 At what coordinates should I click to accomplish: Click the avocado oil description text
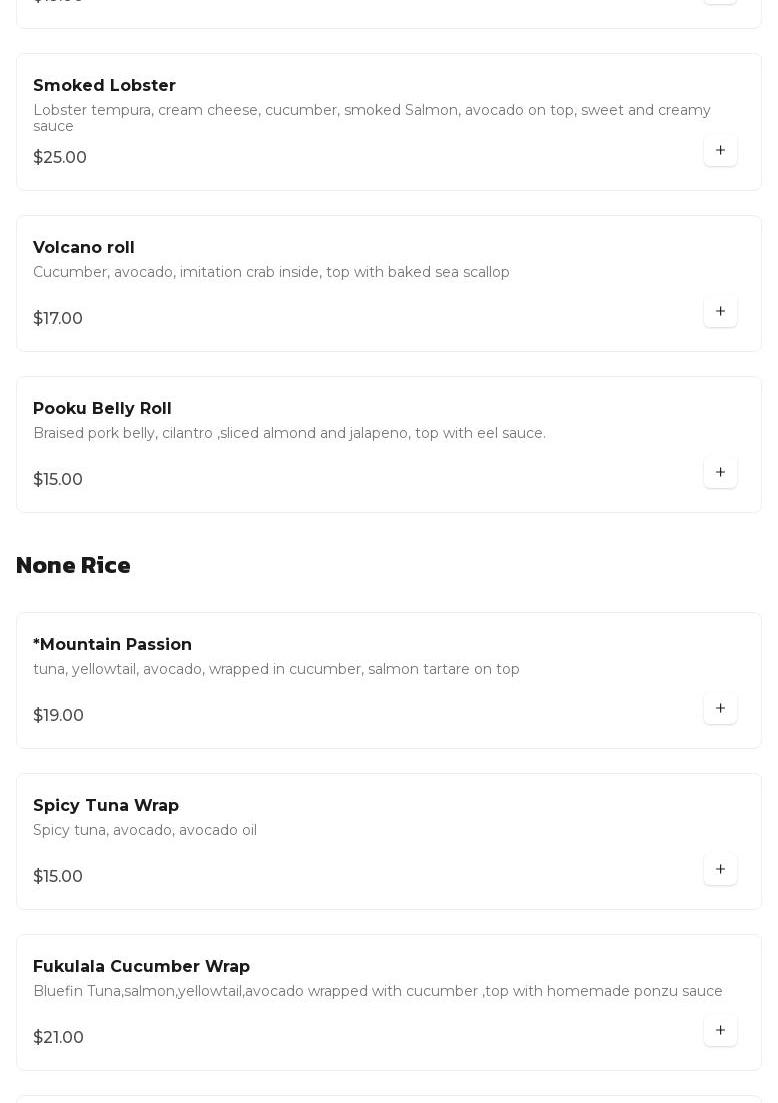pyautogui.click(x=145, y=830)
